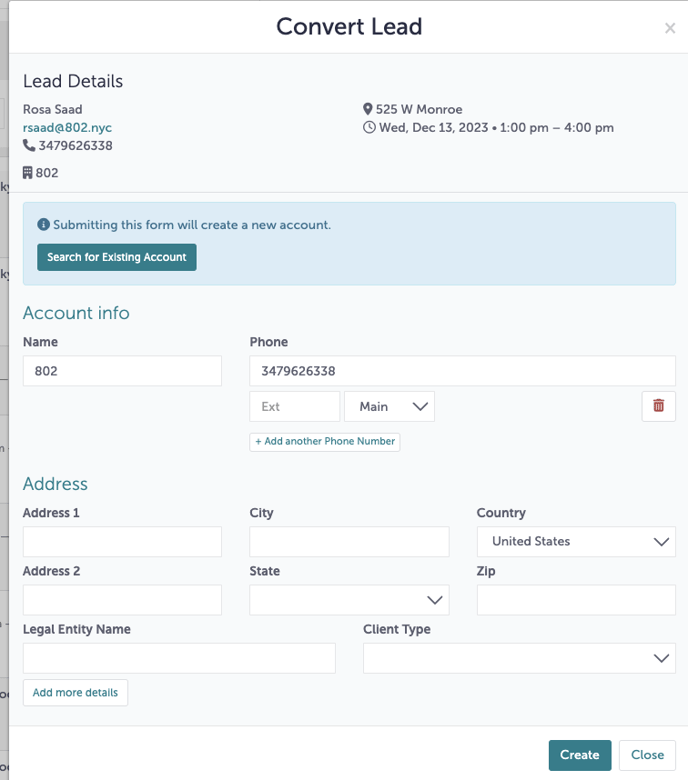This screenshot has width=688, height=780.
Task: Open the Client Type dropdown
Action: [x=518, y=658]
